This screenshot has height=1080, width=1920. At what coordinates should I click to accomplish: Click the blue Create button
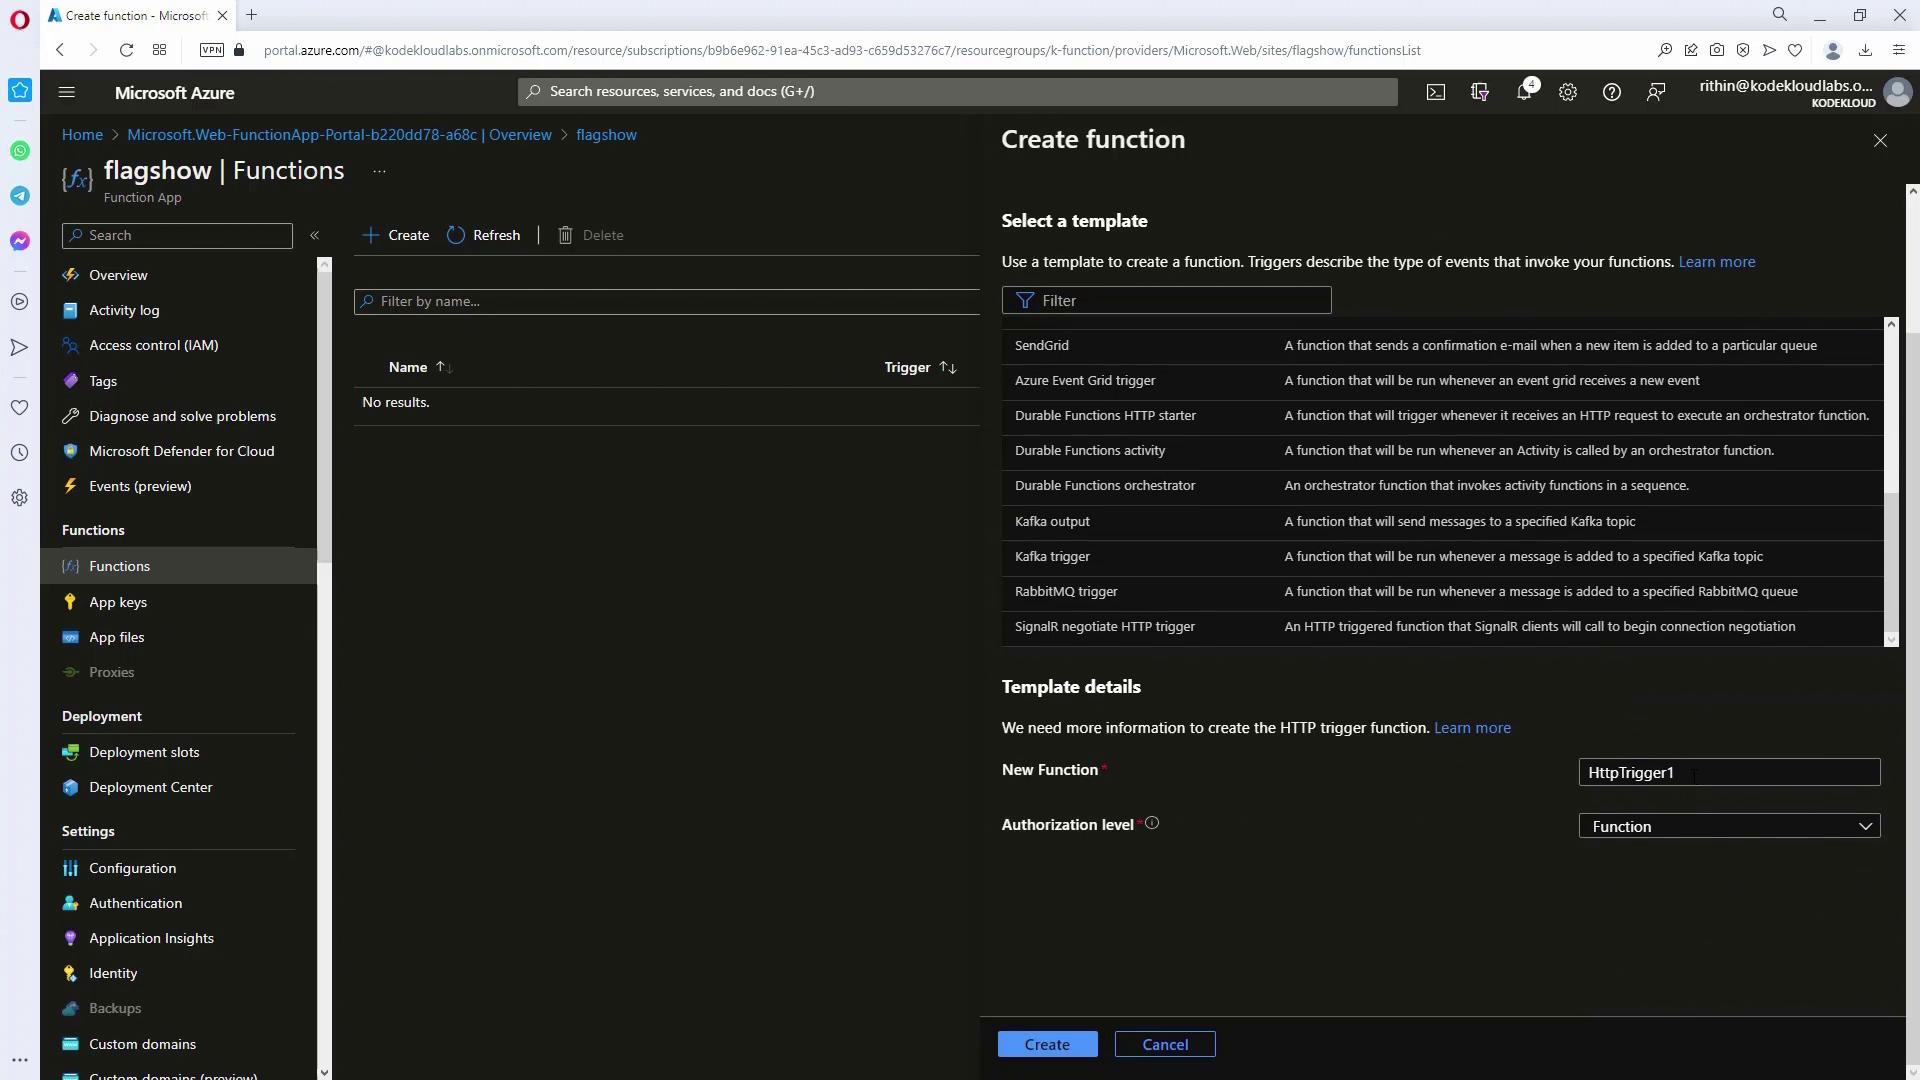(x=1047, y=1044)
